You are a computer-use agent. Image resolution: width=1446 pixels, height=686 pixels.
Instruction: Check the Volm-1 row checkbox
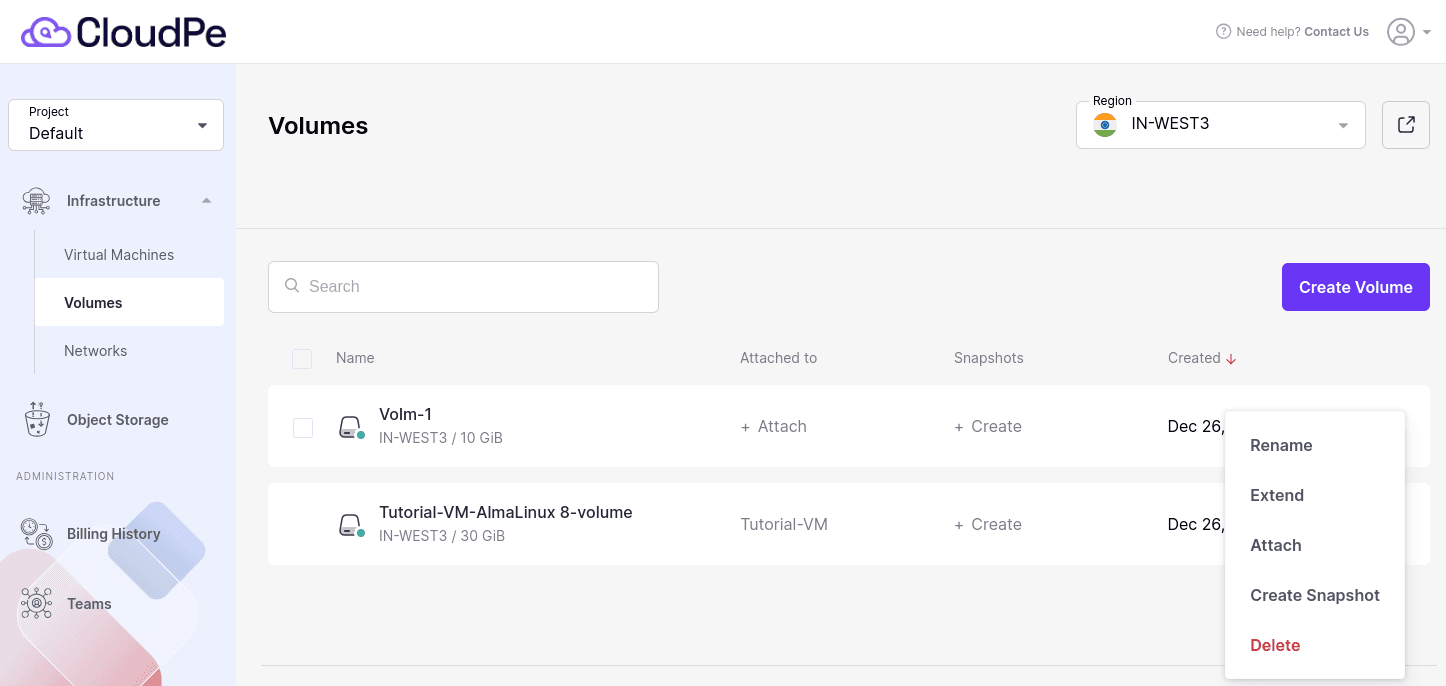pos(302,427)
